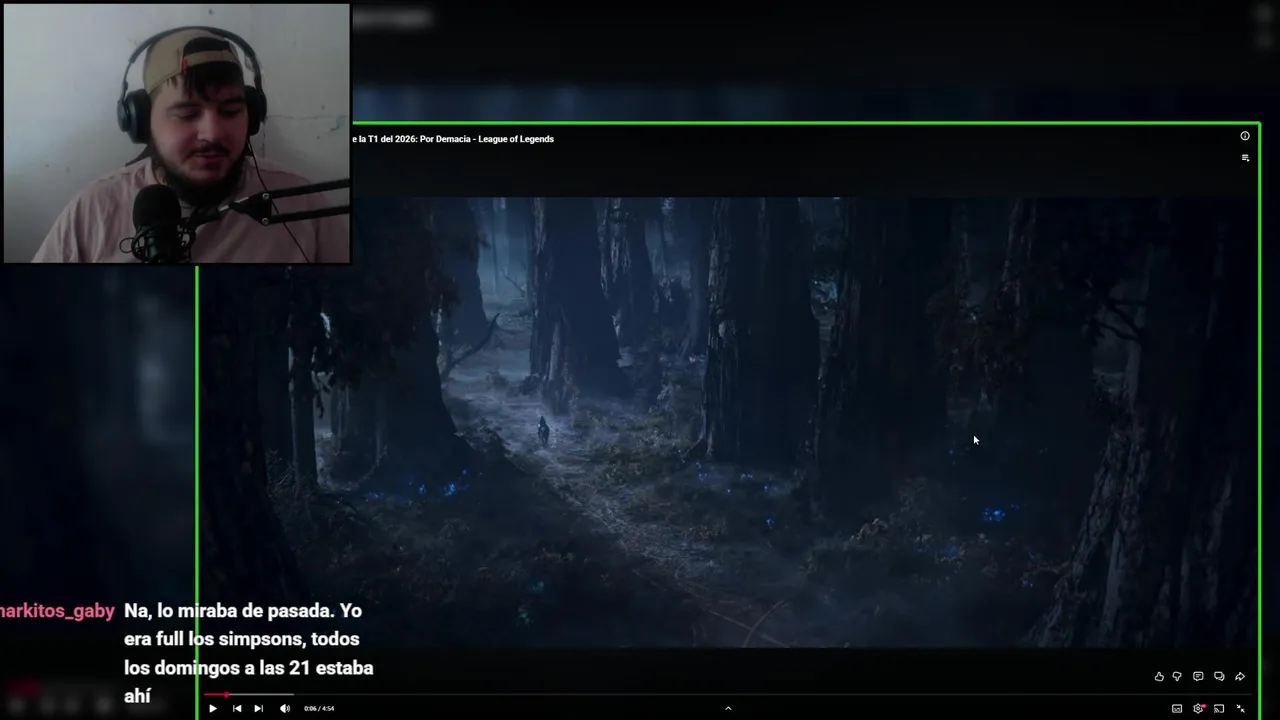Image resolution: width=1280 pixels, height=720 pixels.
Task: Skip to the next video
Action: coord(258,708)
